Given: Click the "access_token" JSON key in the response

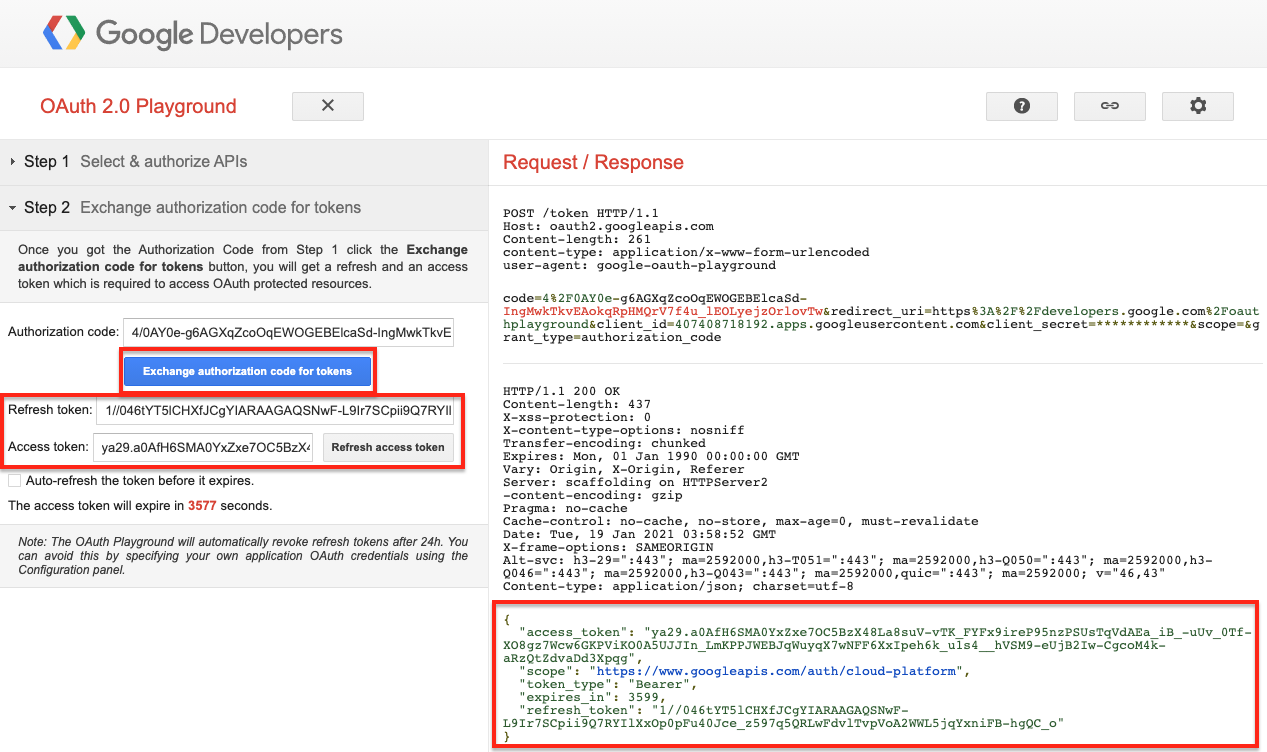Looking at the screenshot, I should pyautogui.click(x=572, y=632).
